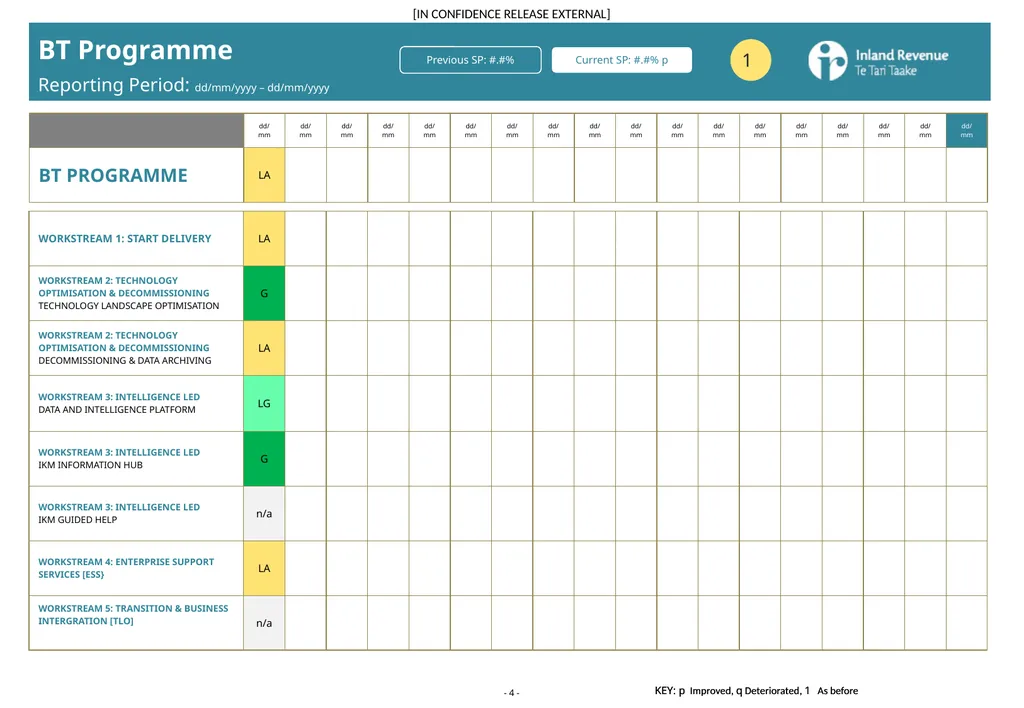Select the Previous SP box
This screenshot has width=1024, height=708.
470,60
